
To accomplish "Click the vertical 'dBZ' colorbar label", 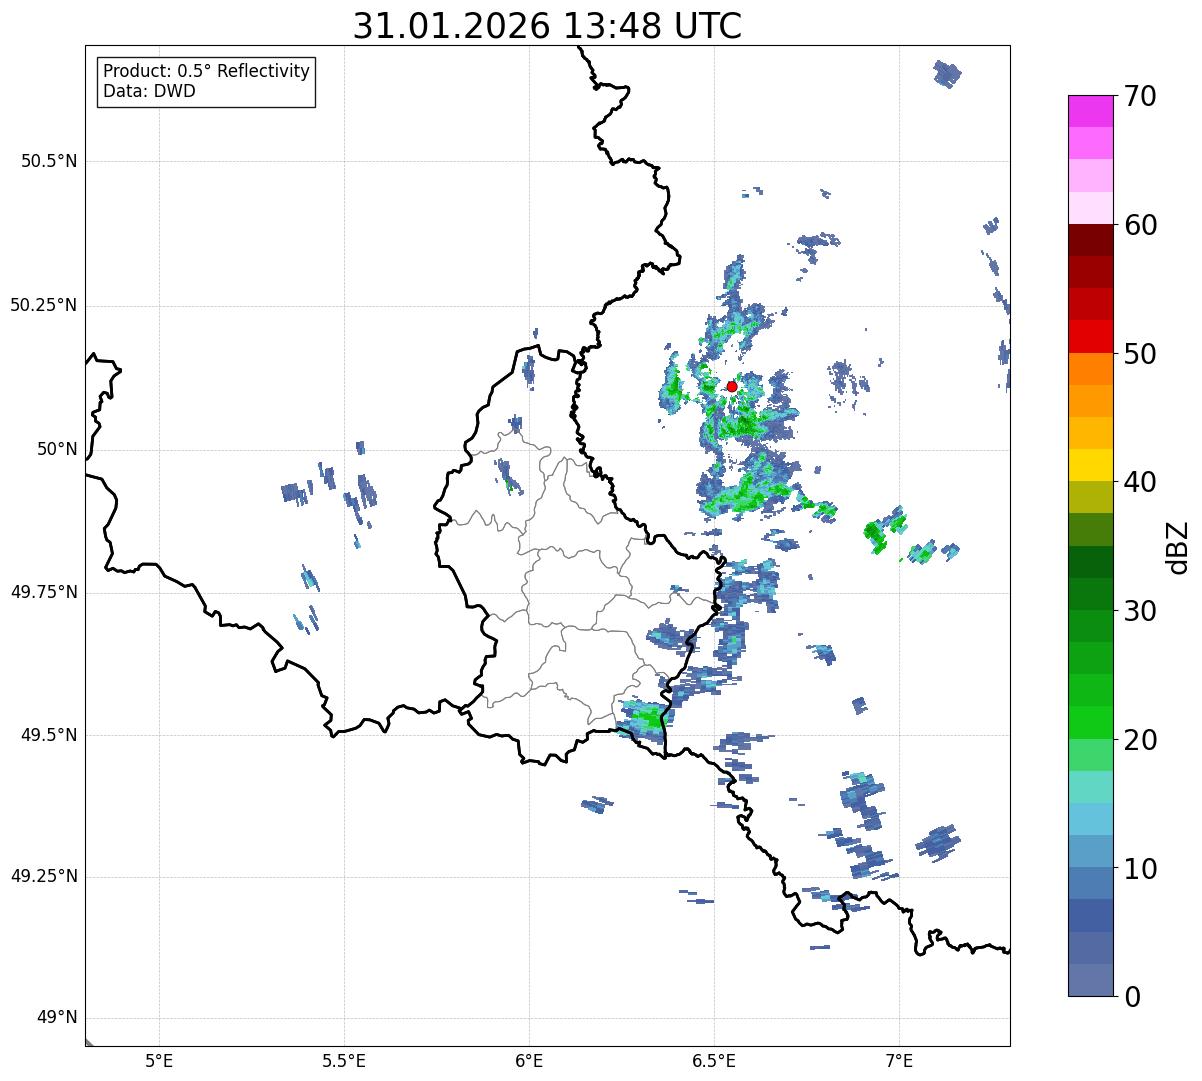I will coord(1178,547).
